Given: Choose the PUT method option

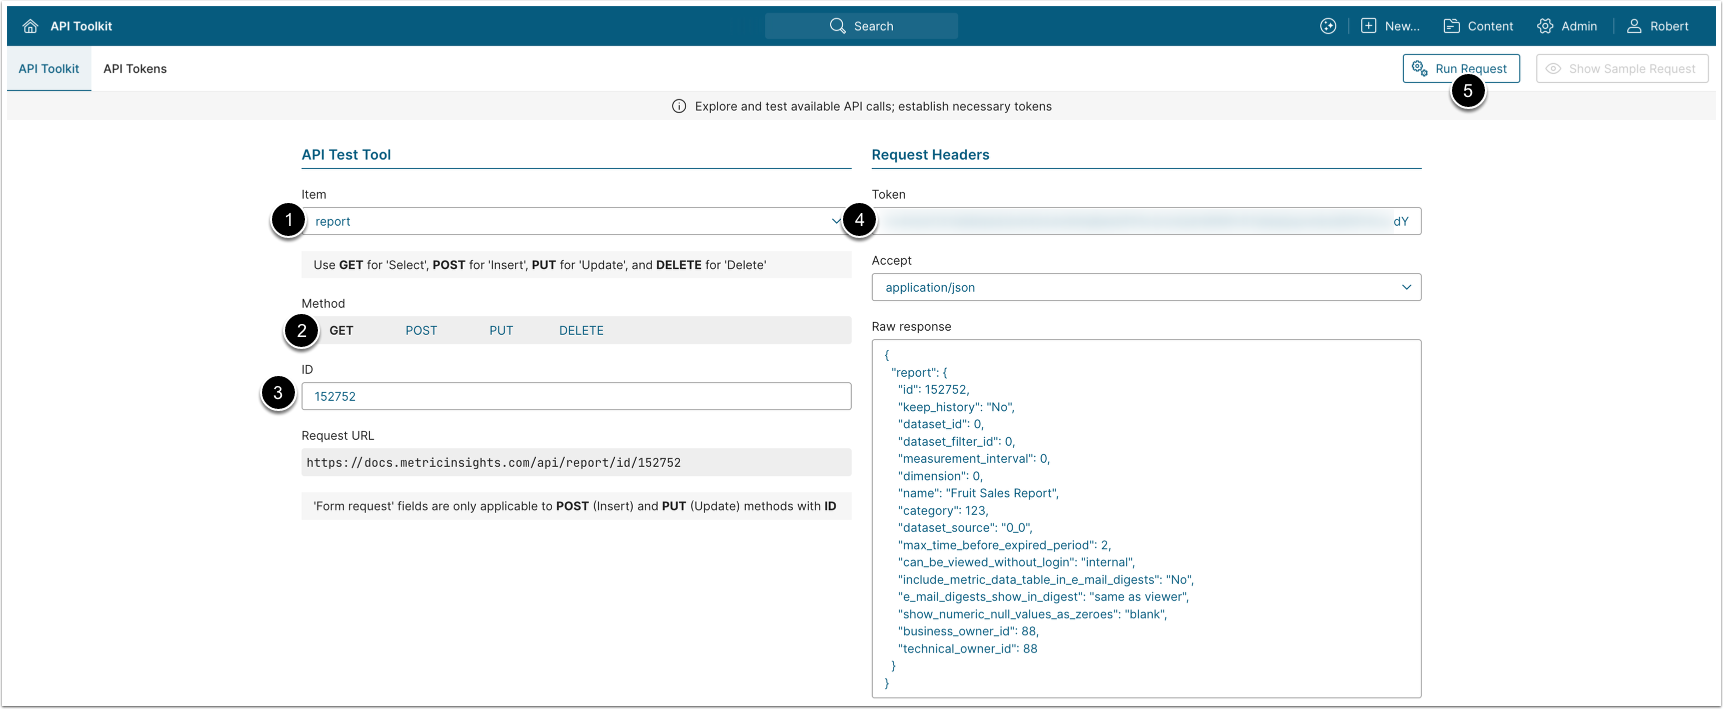Looking at the screenshot, I should tap(501, 330).
